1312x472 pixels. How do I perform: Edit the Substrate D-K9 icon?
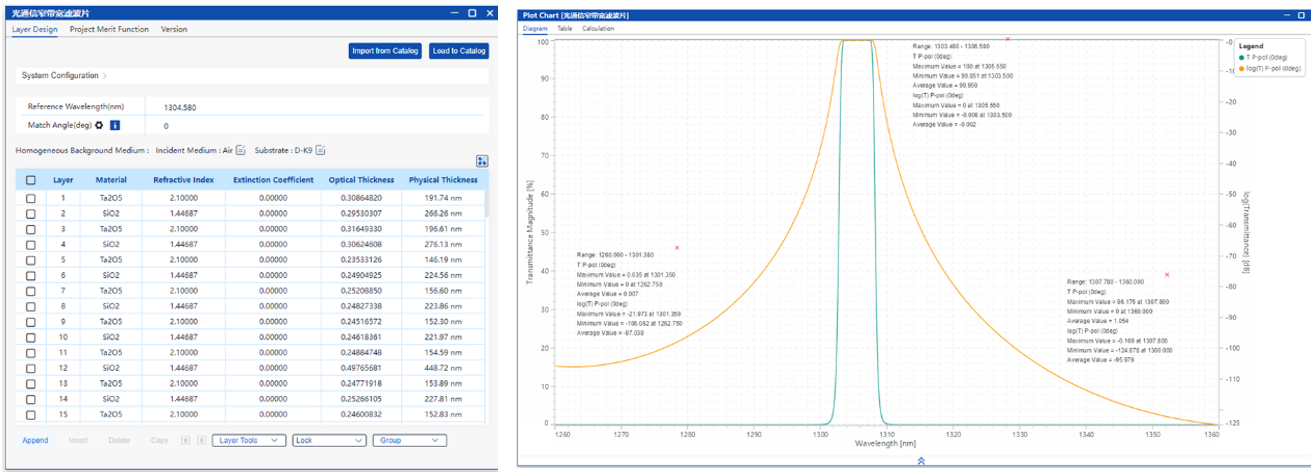(321, 150)
